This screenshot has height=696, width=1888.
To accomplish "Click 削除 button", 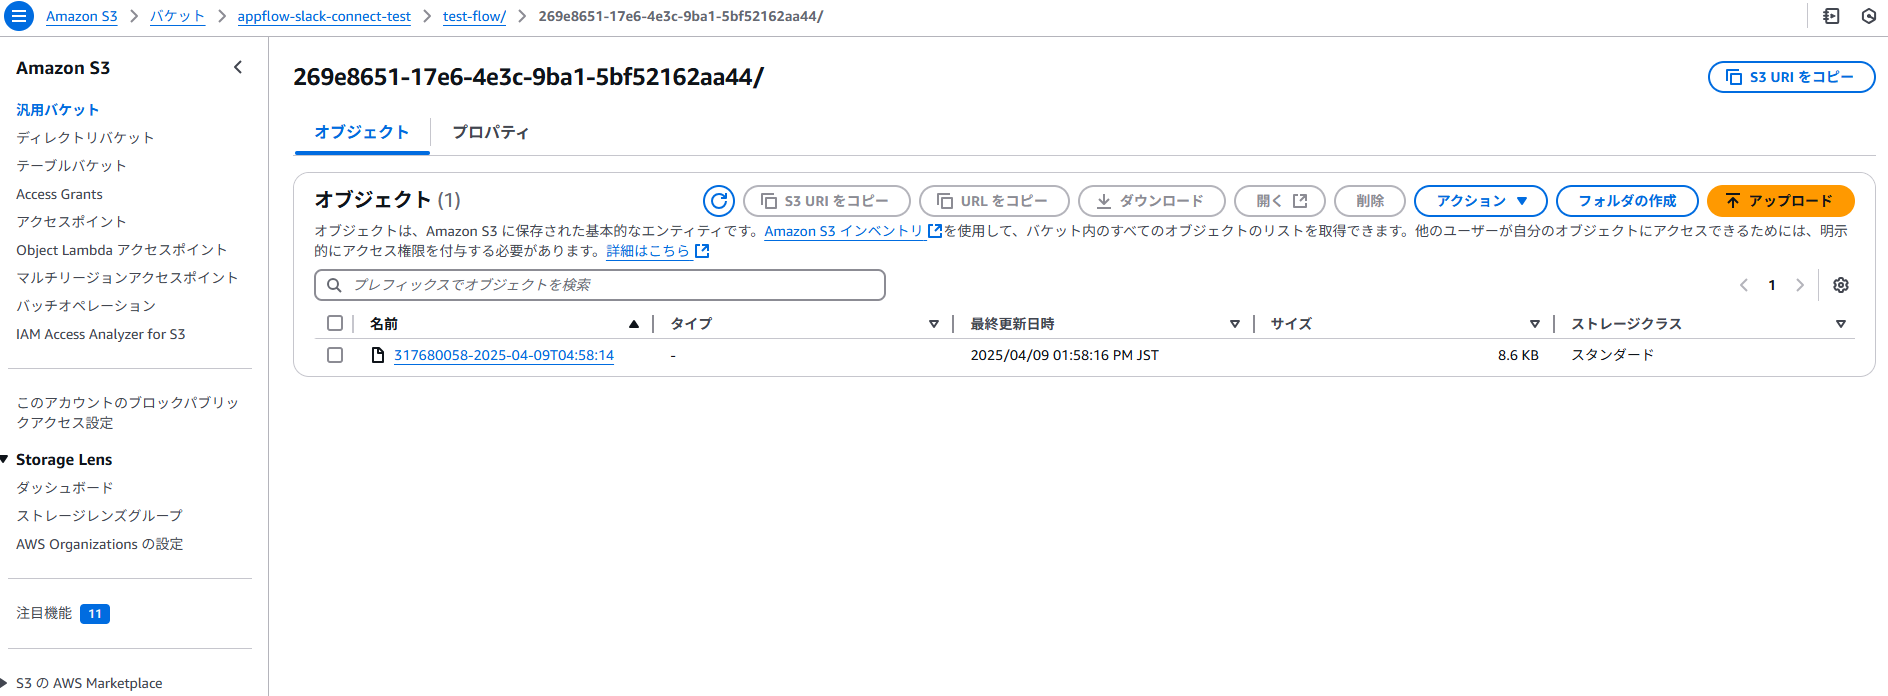I will tap(1370, 201).
